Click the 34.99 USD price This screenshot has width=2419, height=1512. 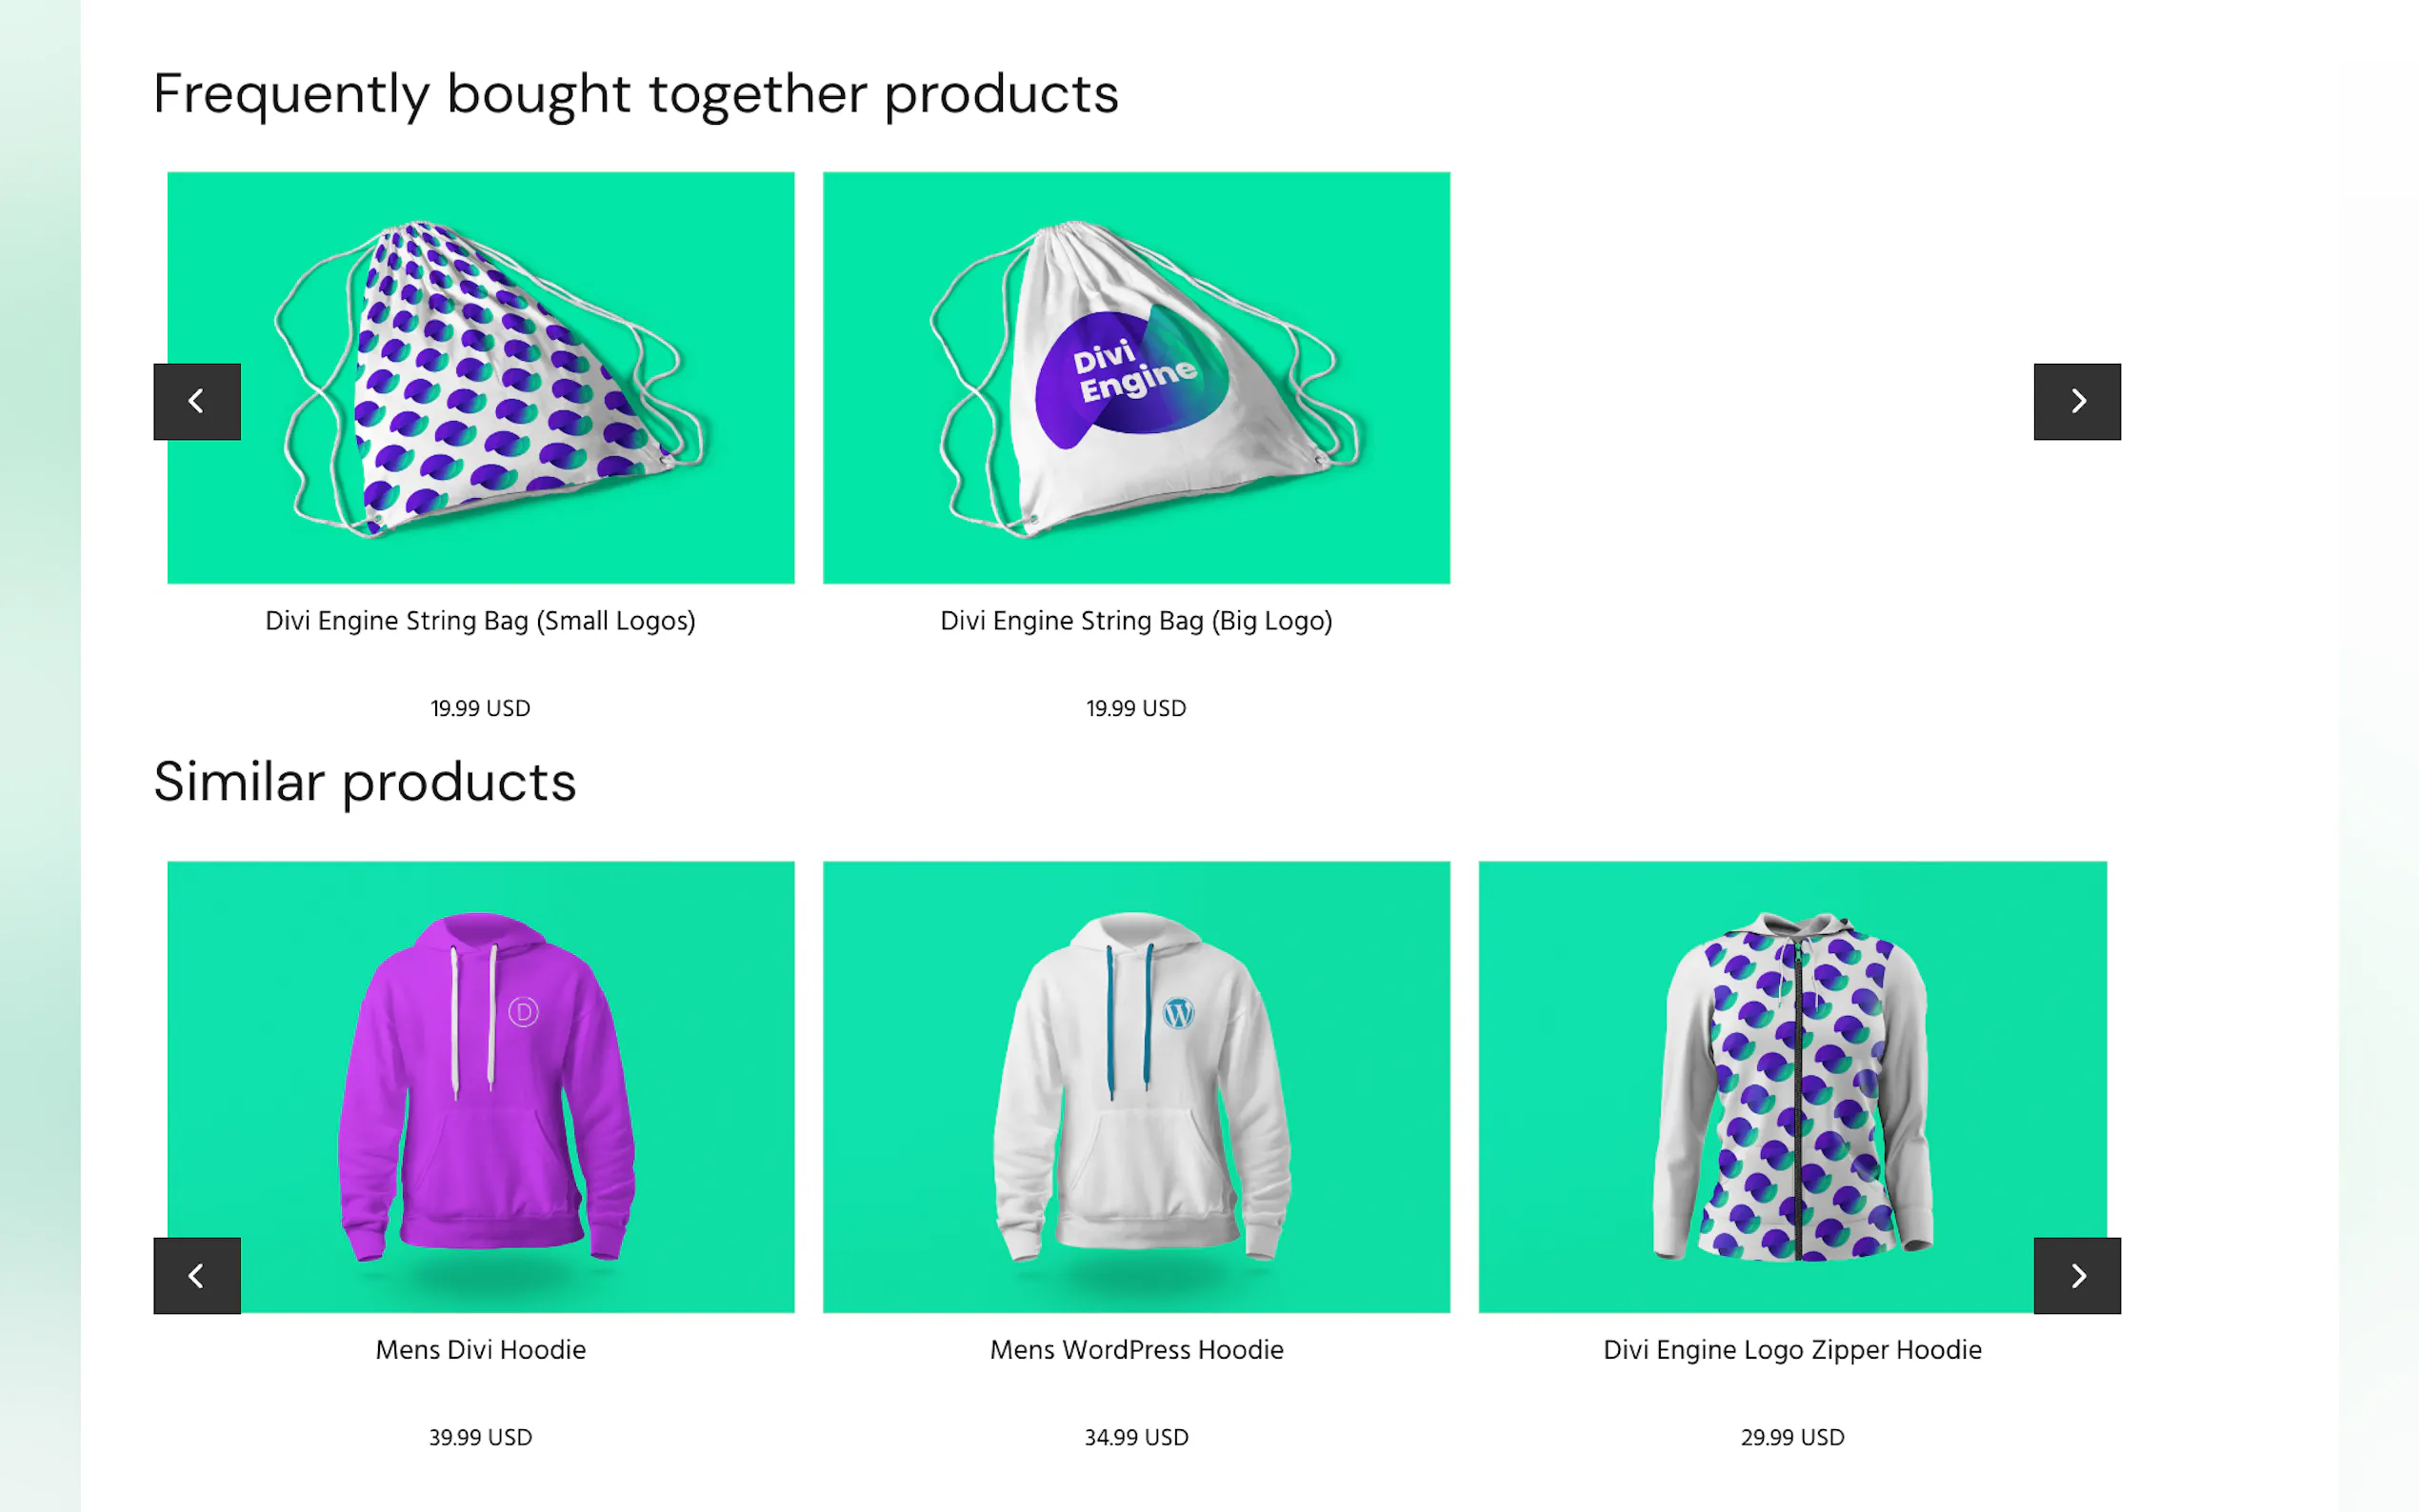click(1136, 1437)
